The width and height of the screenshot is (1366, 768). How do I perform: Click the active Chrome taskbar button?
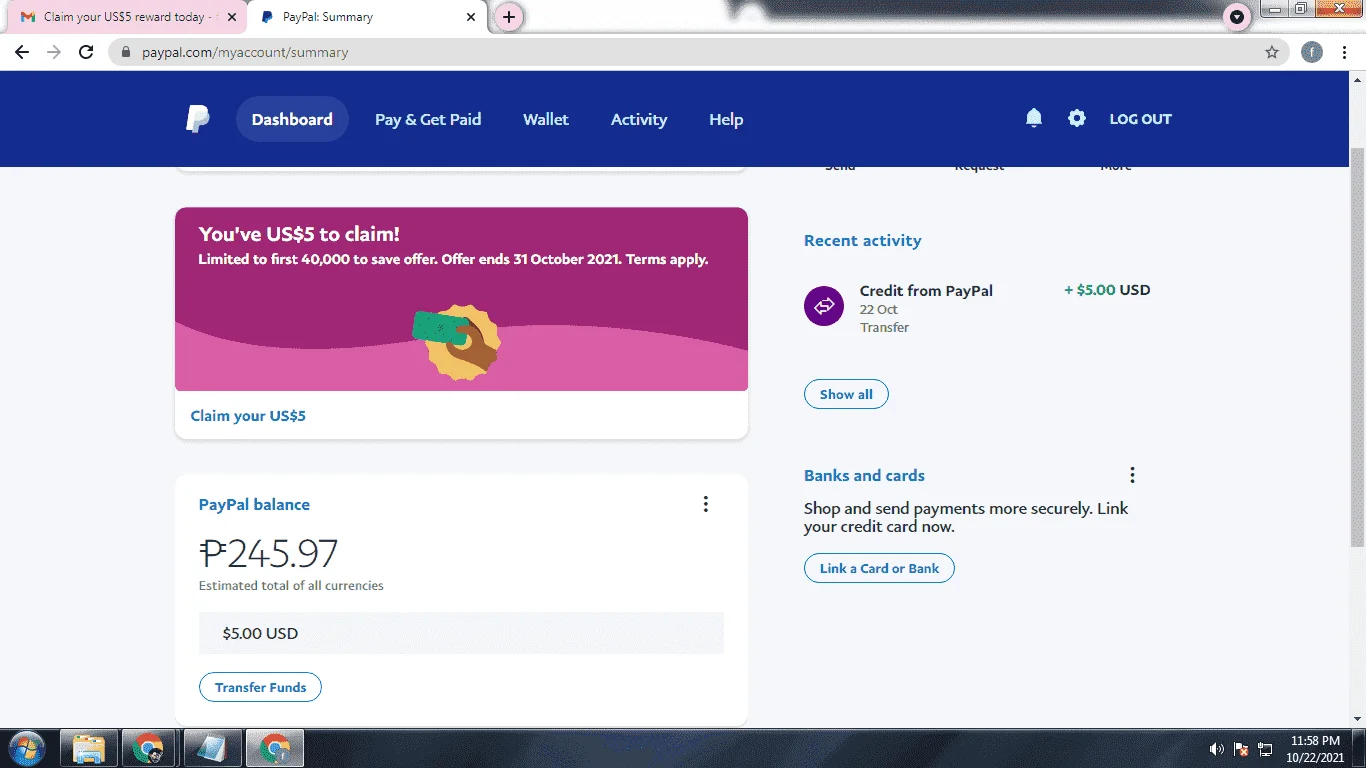coord(275,748)
